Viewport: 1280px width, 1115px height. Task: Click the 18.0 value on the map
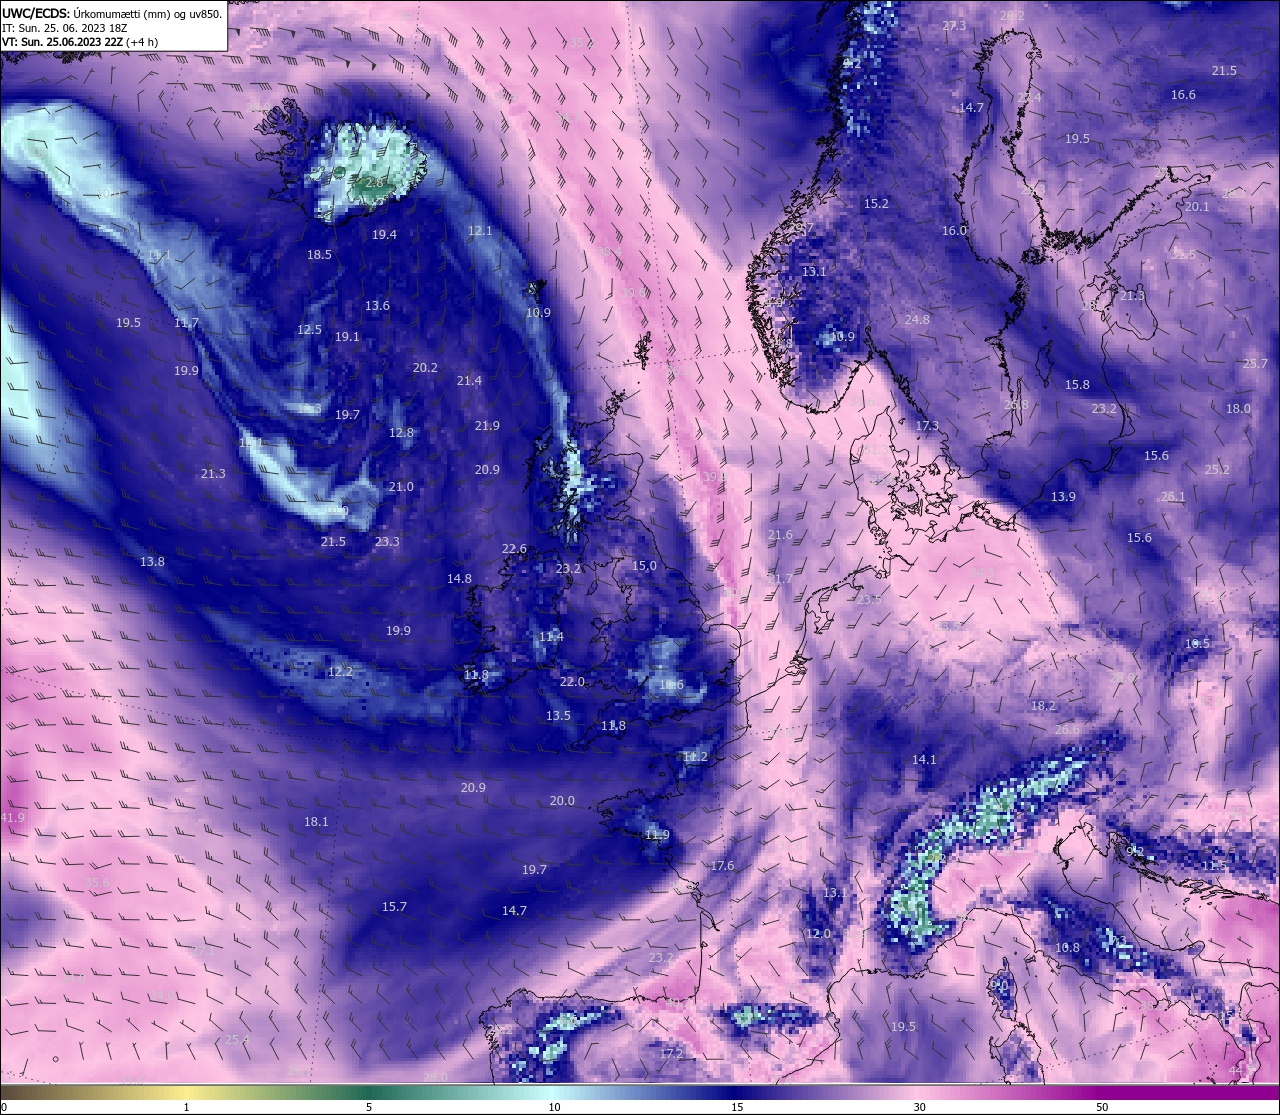point(1238,408)
